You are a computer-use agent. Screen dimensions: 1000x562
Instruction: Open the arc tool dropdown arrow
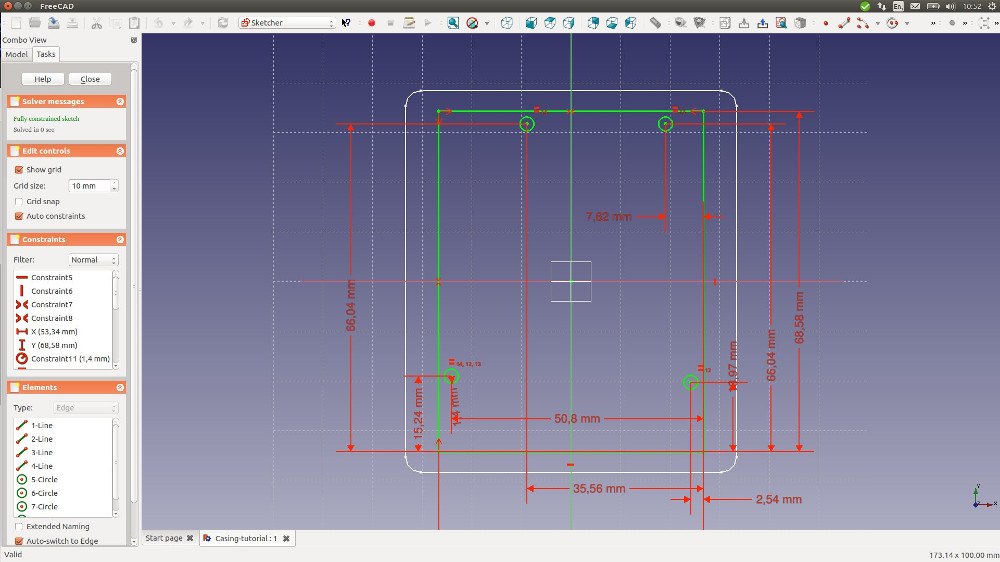coord(878,23)
